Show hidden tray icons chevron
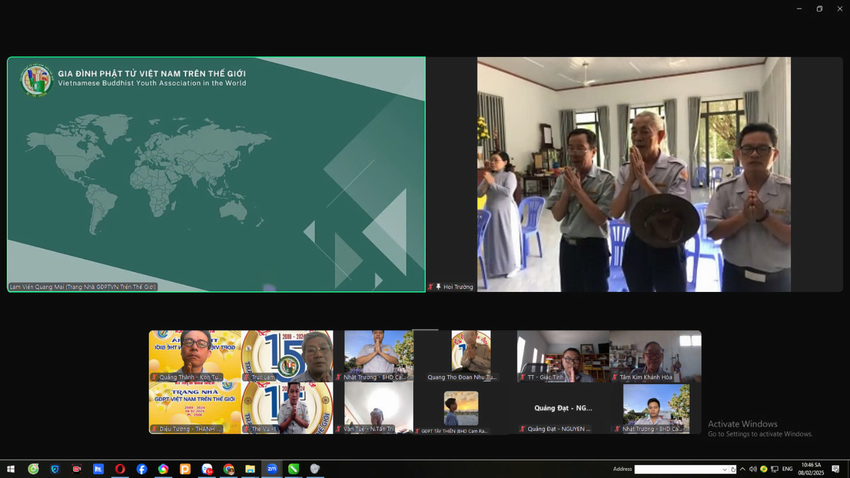 [742, 469]
